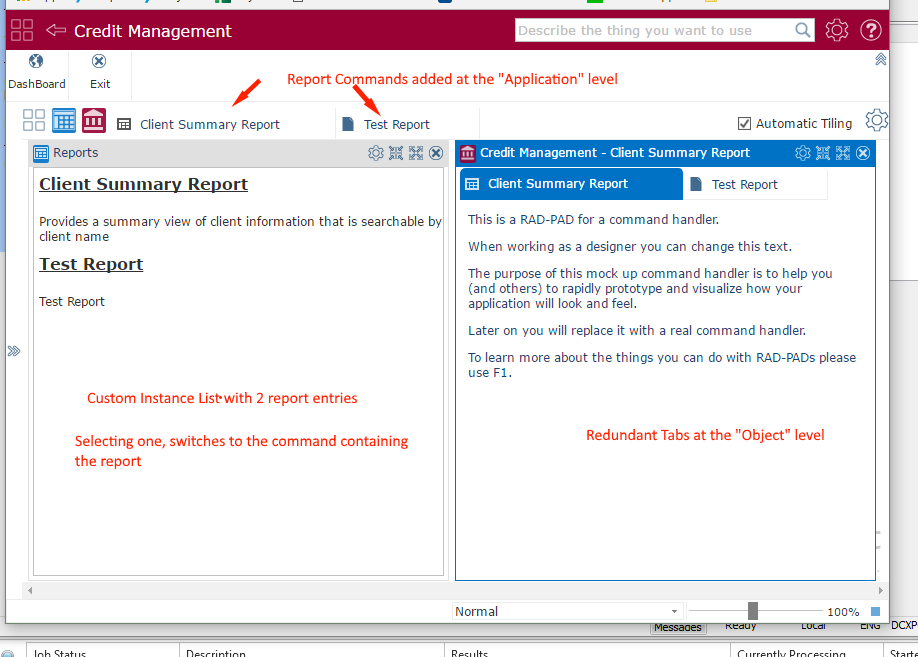This screenshot has height=657, width=918.
Task: Click the Reports pane title icon
Action: click(x=41, y=153)
